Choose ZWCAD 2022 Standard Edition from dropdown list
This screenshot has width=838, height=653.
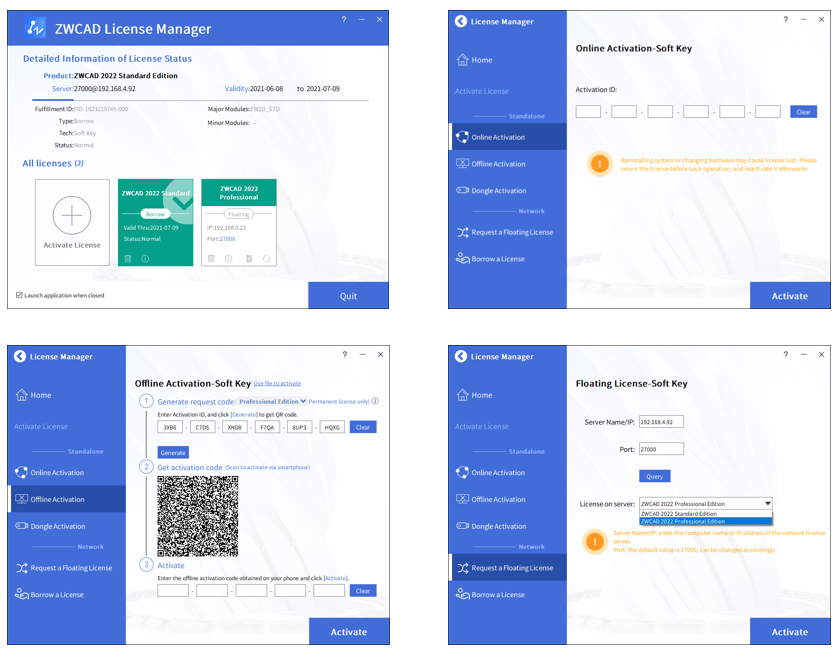pyautogui.click(x=705, y=514)
